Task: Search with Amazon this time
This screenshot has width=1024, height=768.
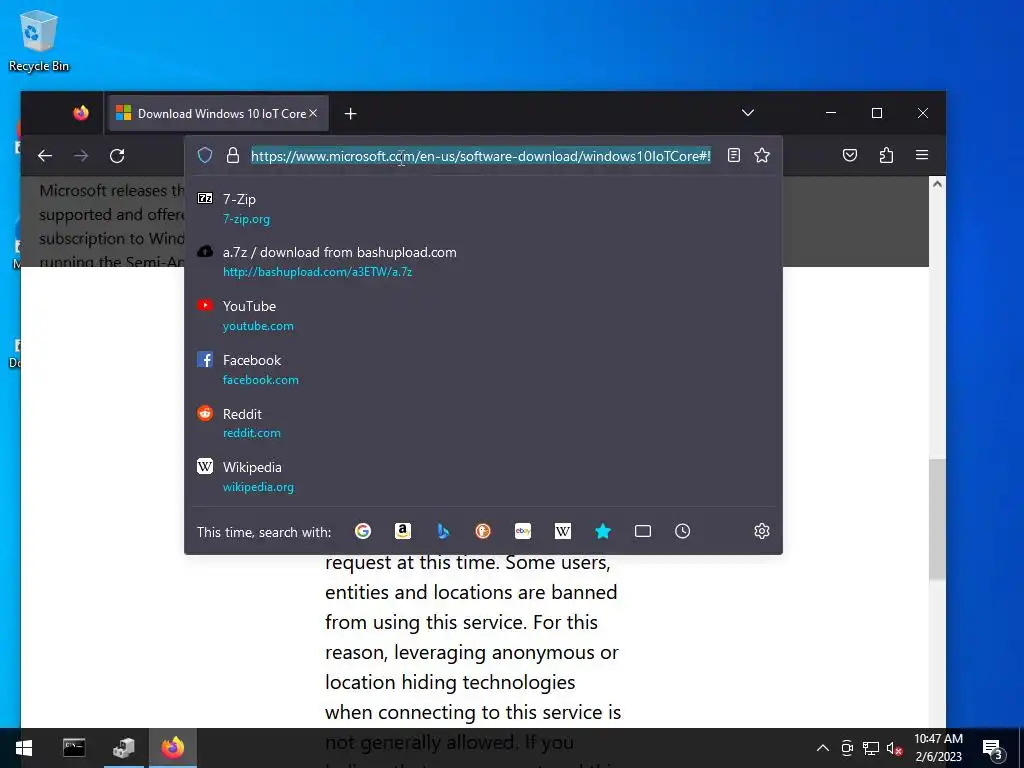Action: tap(403, 532)
